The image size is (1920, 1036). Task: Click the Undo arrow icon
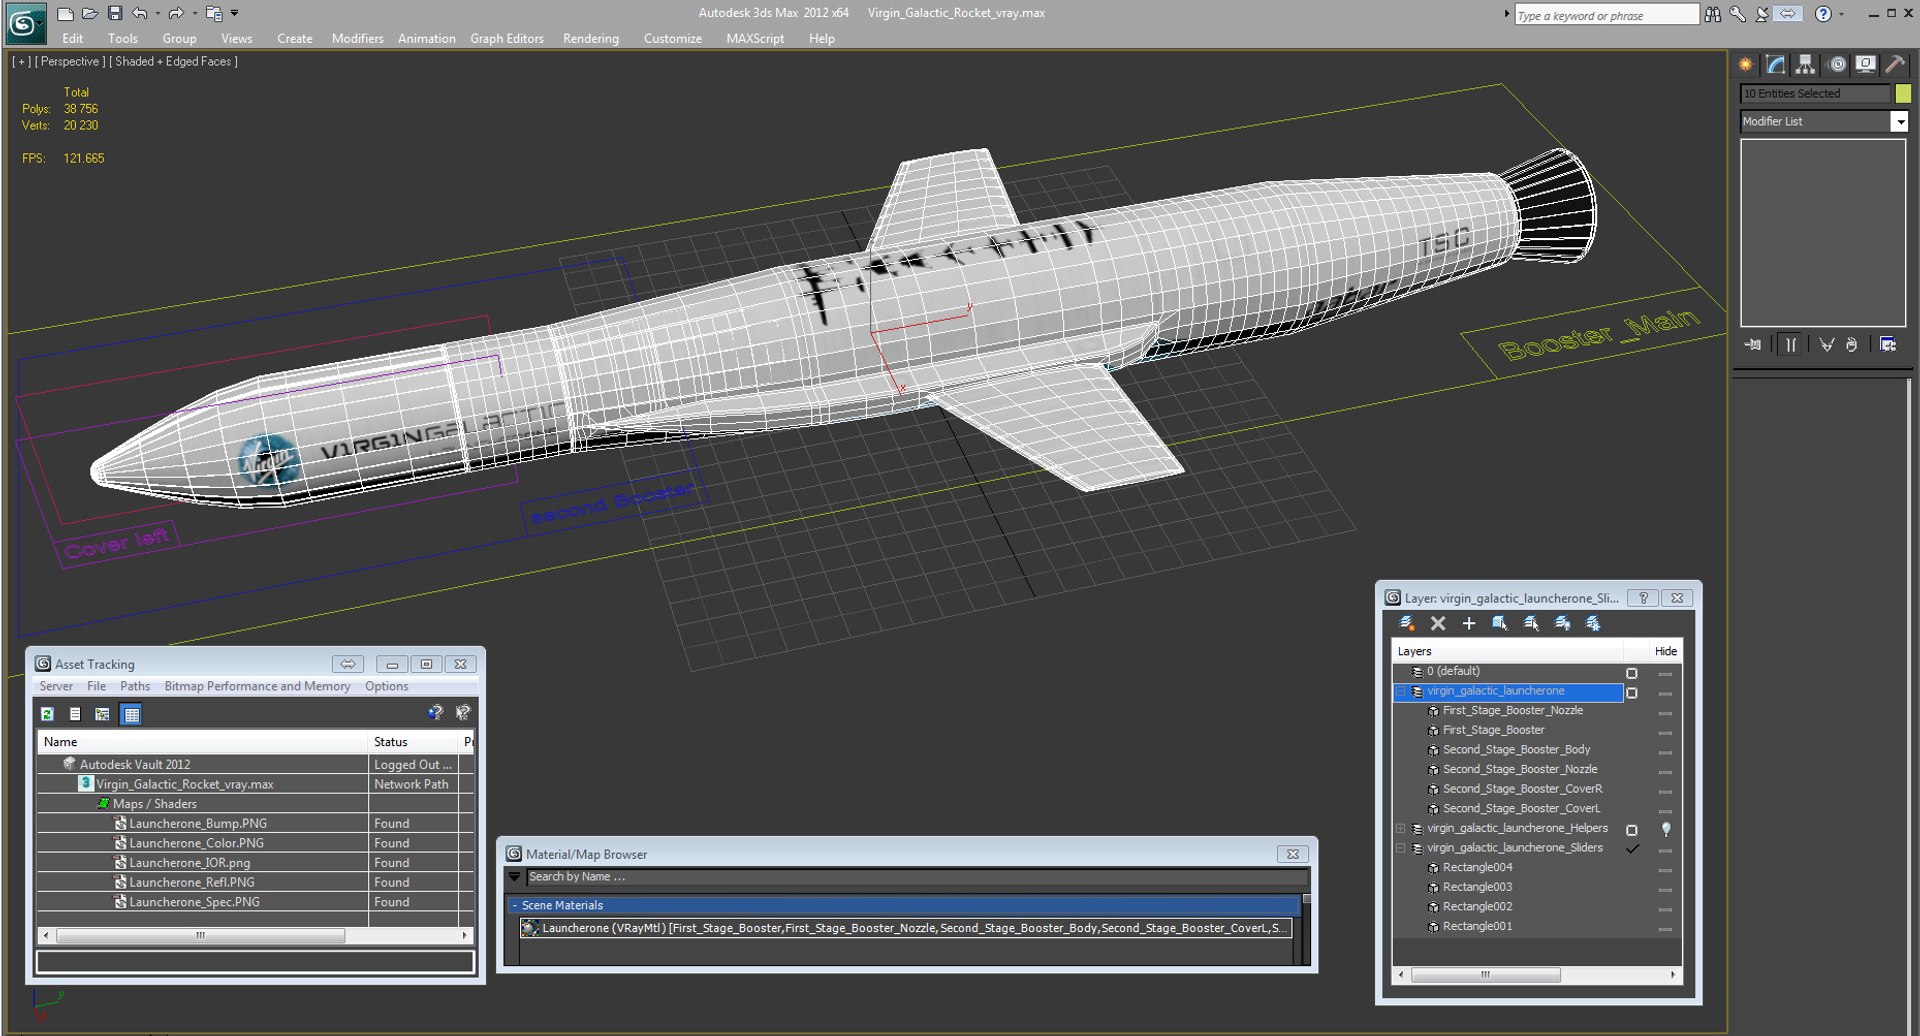[140, 13]
